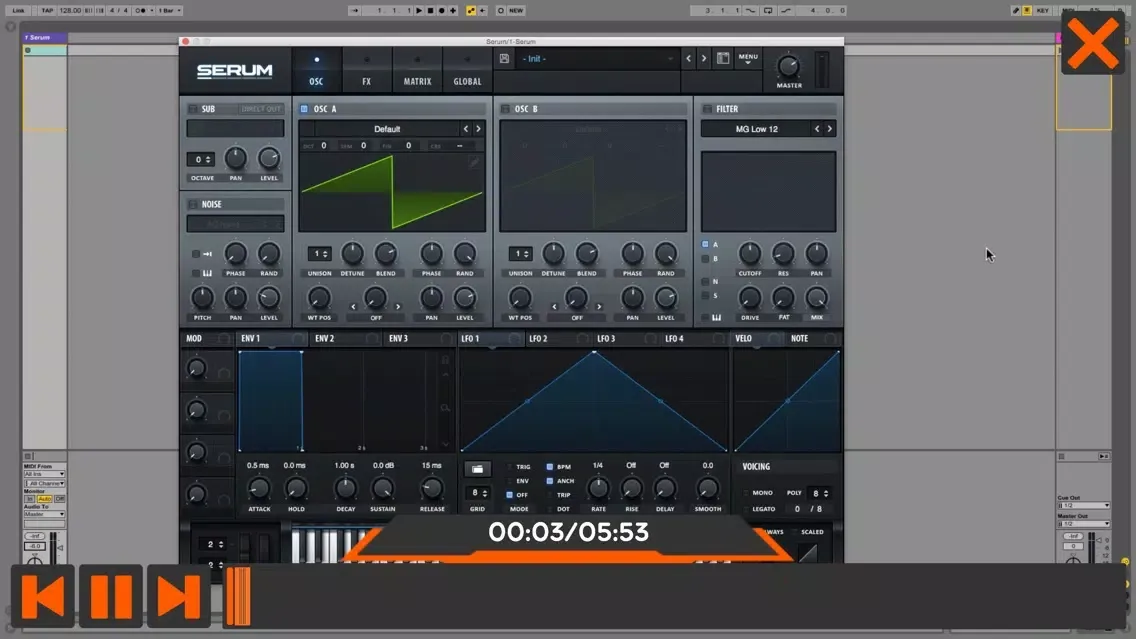Close the video overlay with orange X
The width and height of the screenshot is (1136, 639).
tap(1093, 43)
